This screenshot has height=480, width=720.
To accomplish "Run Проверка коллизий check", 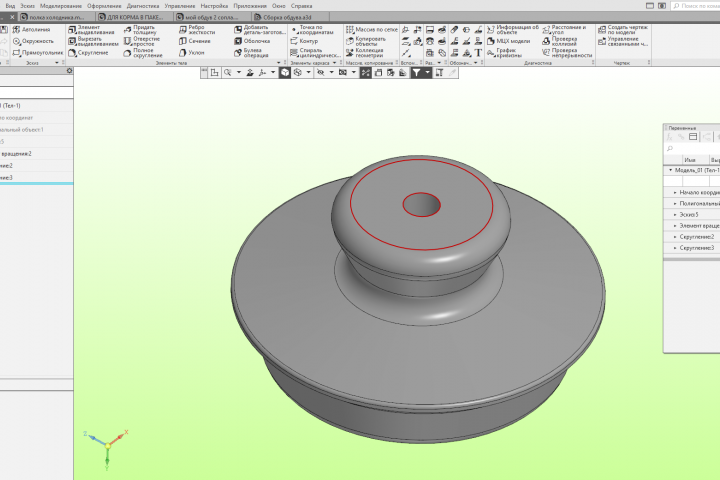I will click(559, 41).
